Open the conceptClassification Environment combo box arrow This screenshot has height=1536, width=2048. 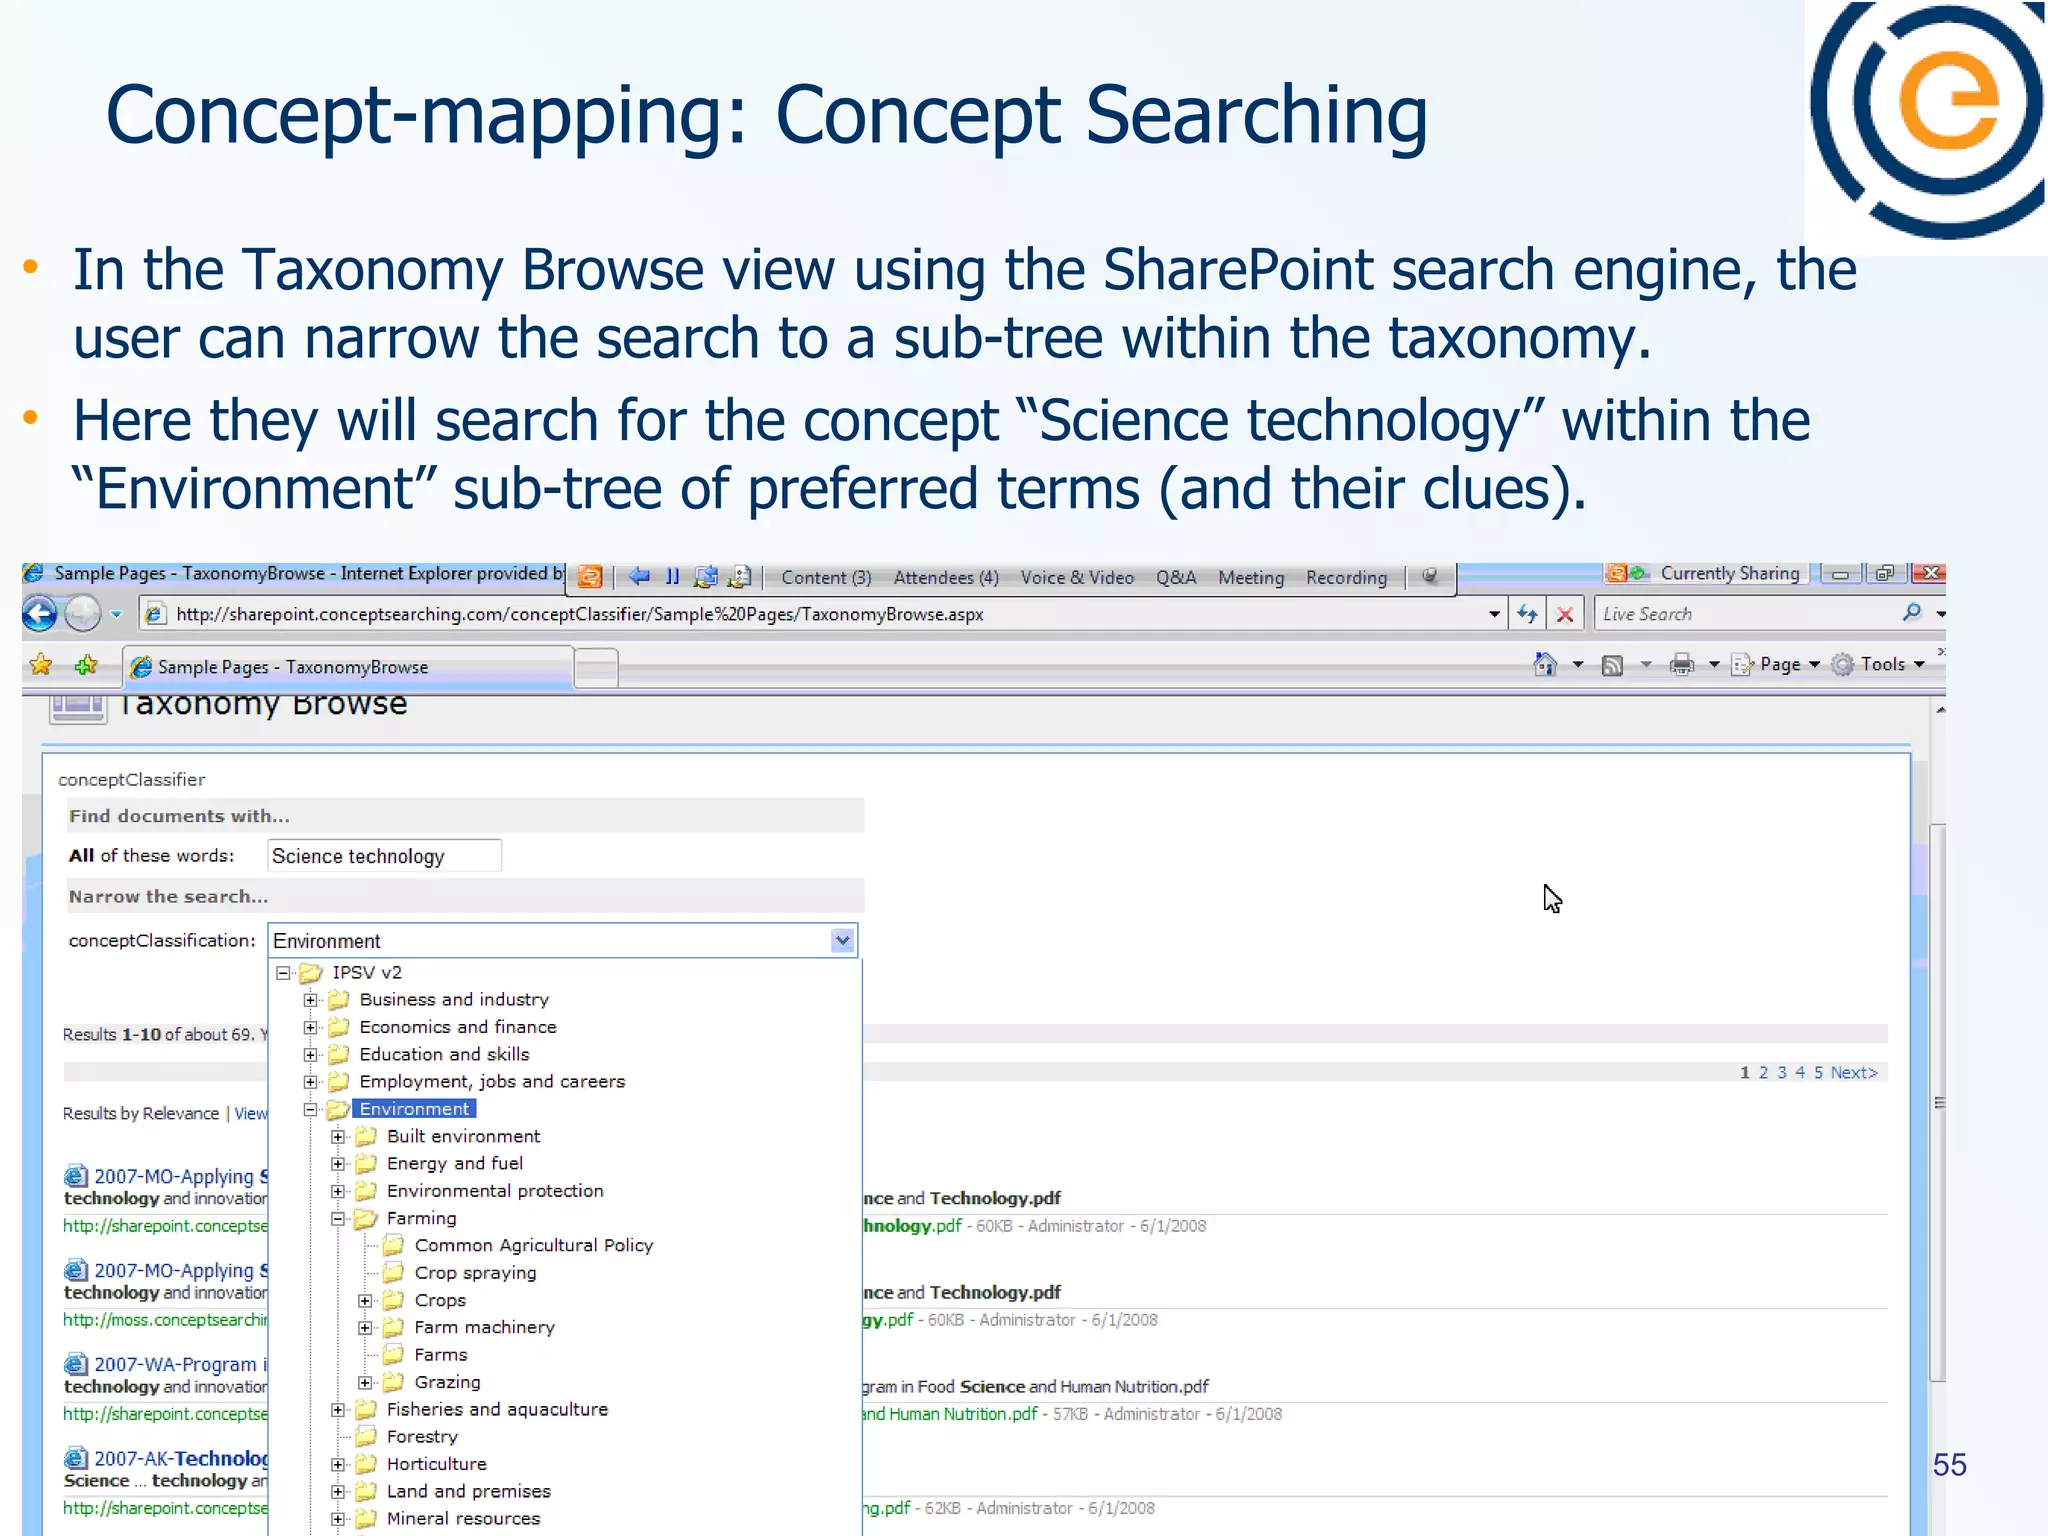coord(842,940)
